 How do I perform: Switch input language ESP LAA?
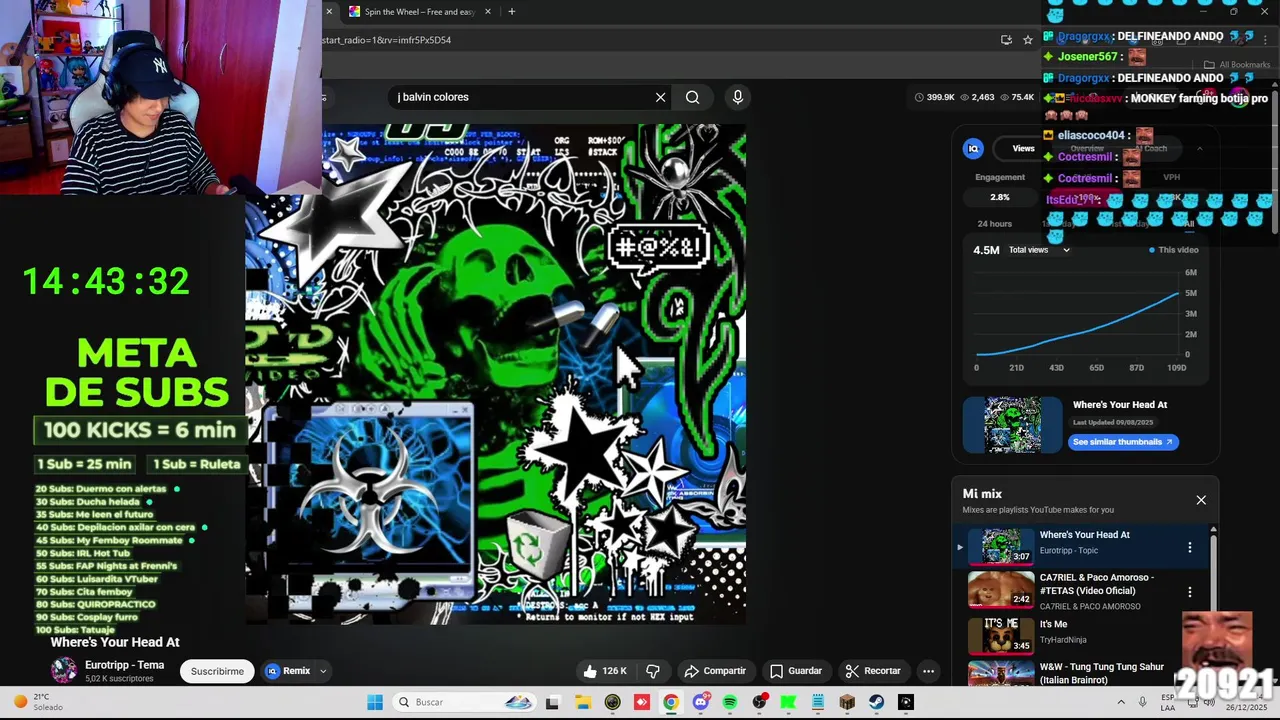pos(1168,702)
